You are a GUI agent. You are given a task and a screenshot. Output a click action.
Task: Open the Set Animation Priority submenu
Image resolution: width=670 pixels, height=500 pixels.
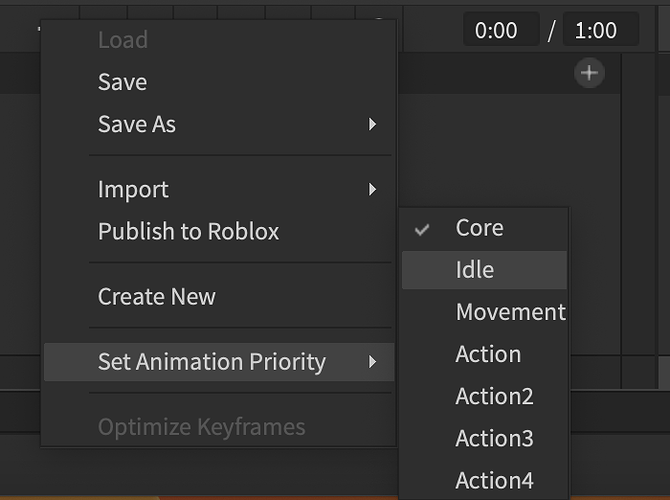(212, 361)
